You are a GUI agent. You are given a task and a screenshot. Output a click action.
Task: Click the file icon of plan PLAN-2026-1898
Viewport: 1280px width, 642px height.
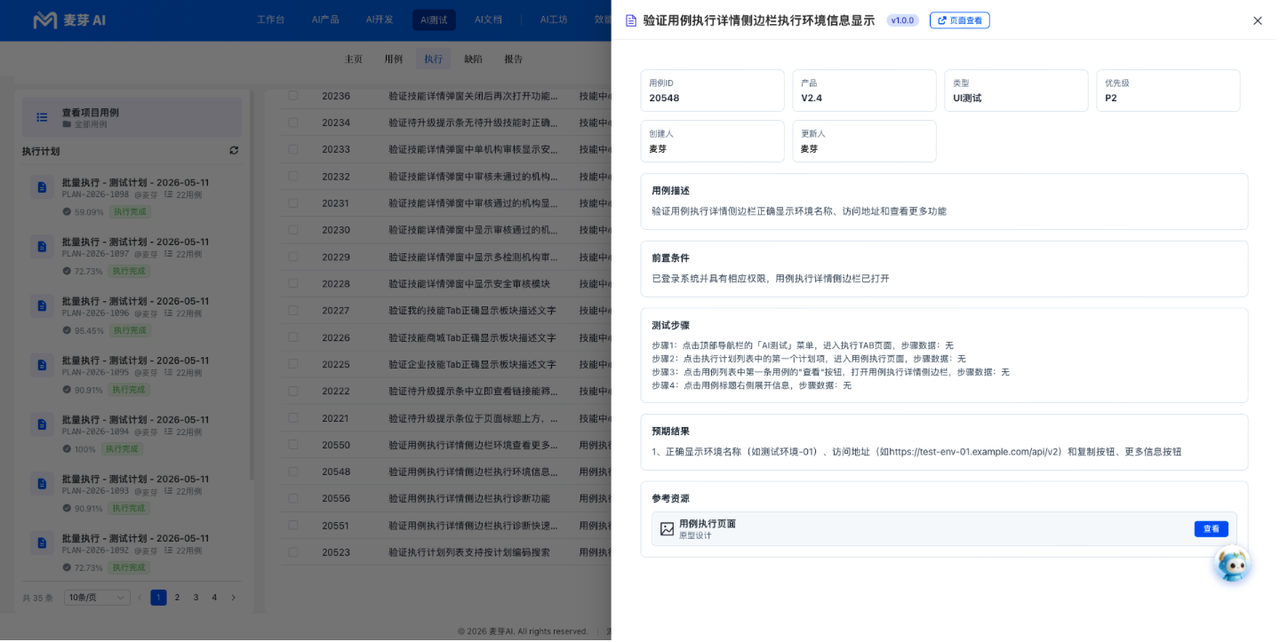[41, 187]
